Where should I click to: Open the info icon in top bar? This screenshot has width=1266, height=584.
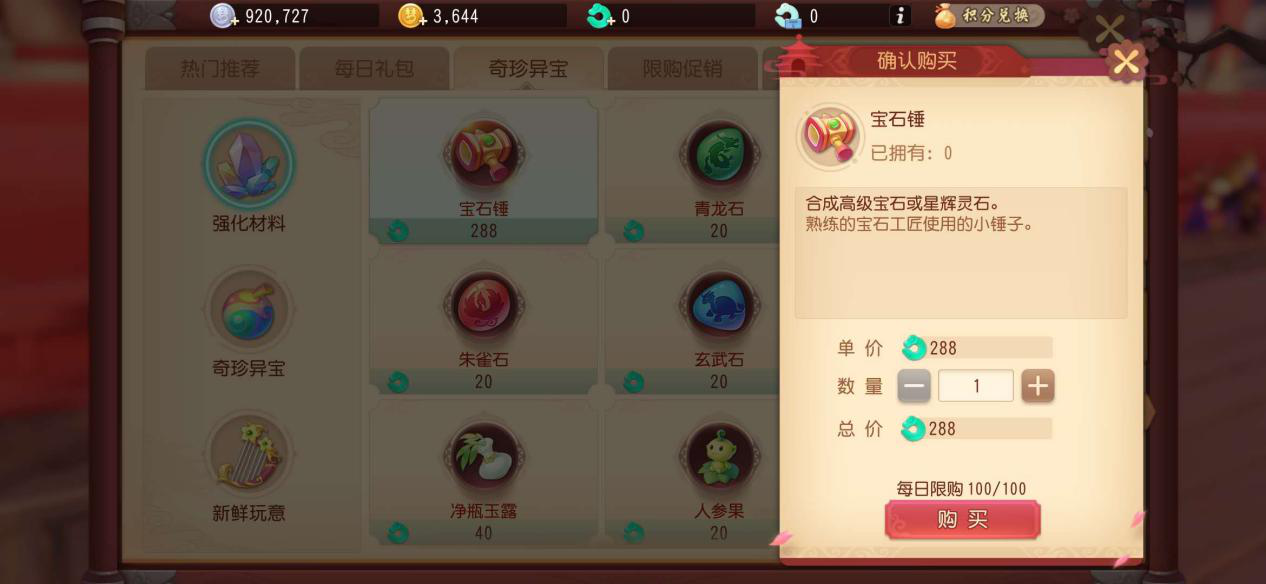pos(900,16)
